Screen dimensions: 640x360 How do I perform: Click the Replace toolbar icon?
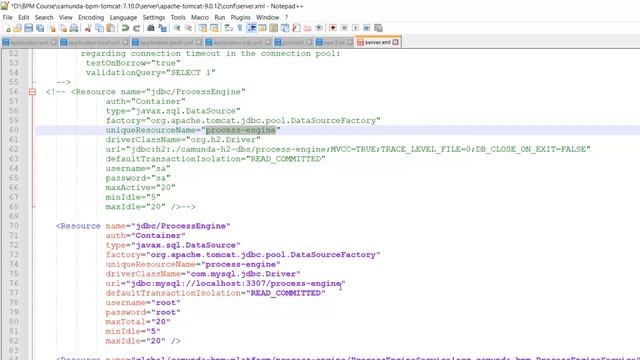(x=162, y=28)
